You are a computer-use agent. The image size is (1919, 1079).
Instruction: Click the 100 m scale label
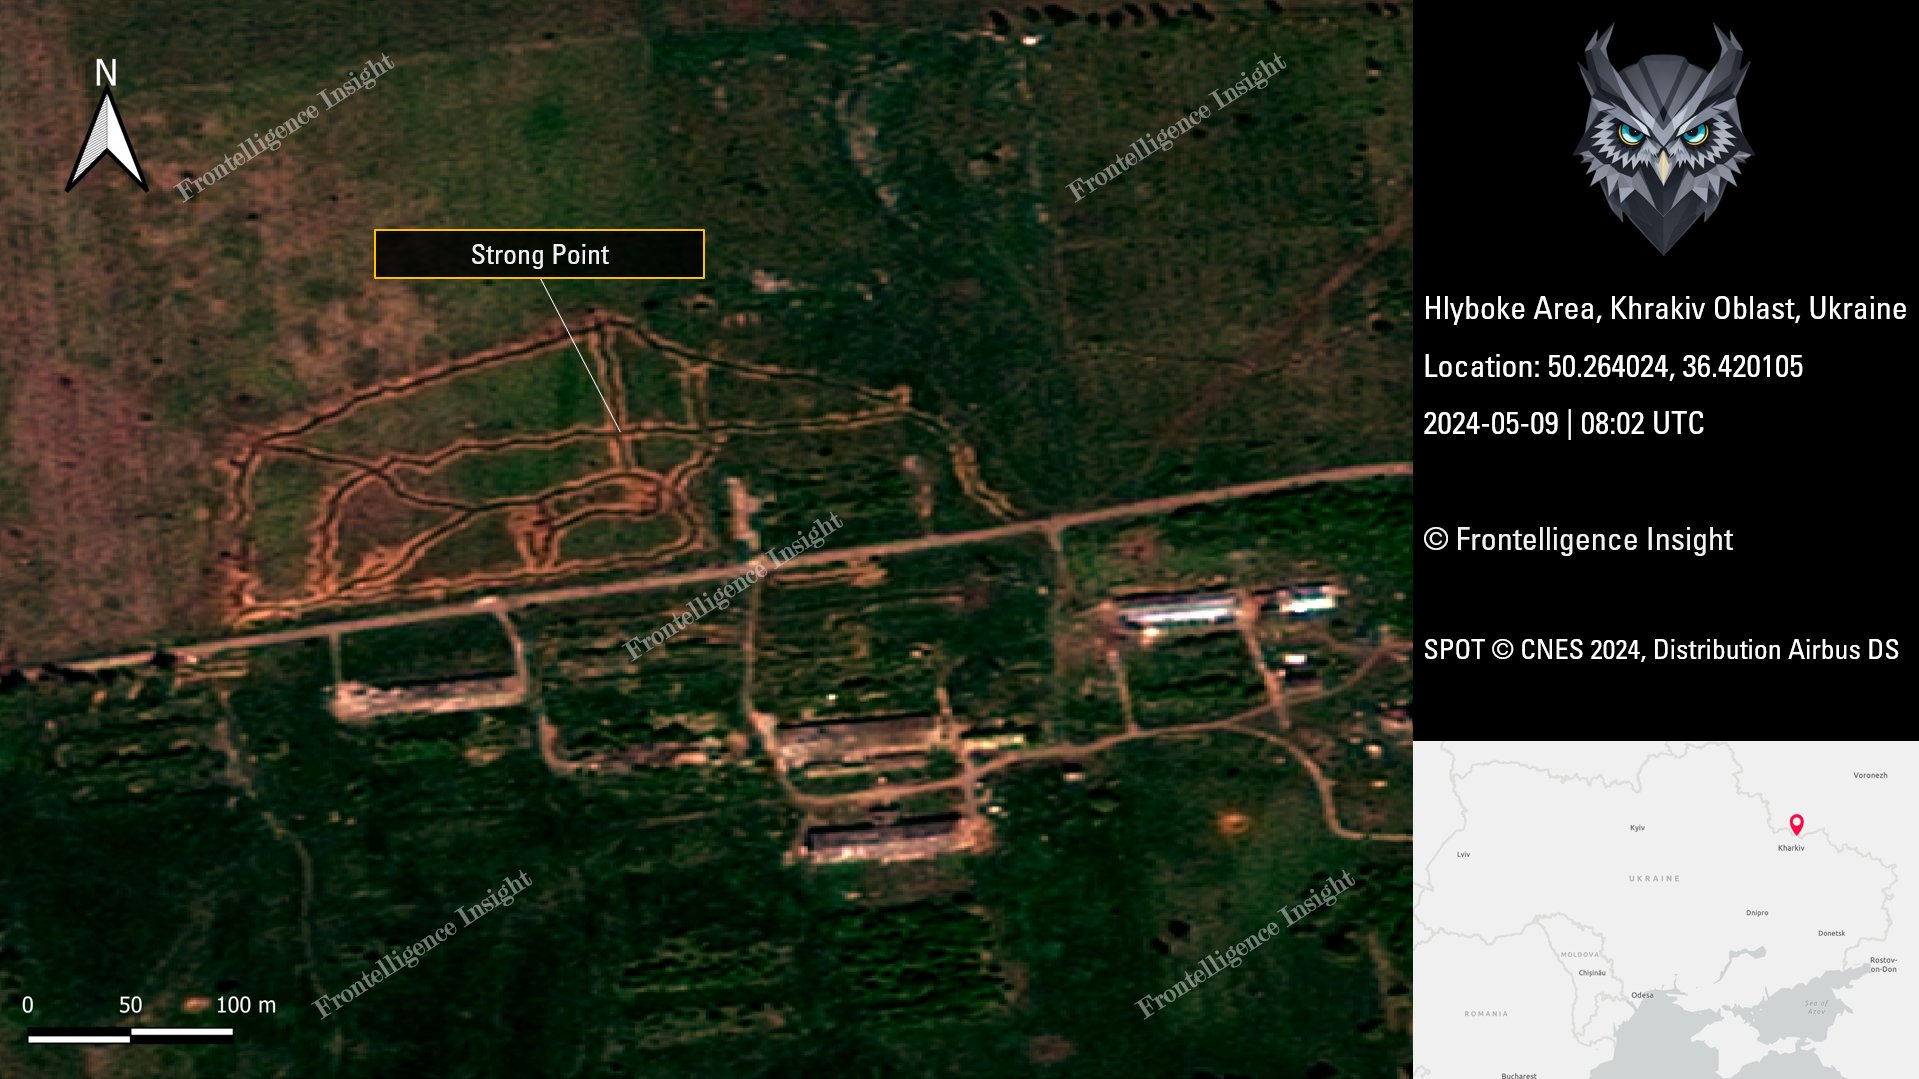tap(246, 1005)
